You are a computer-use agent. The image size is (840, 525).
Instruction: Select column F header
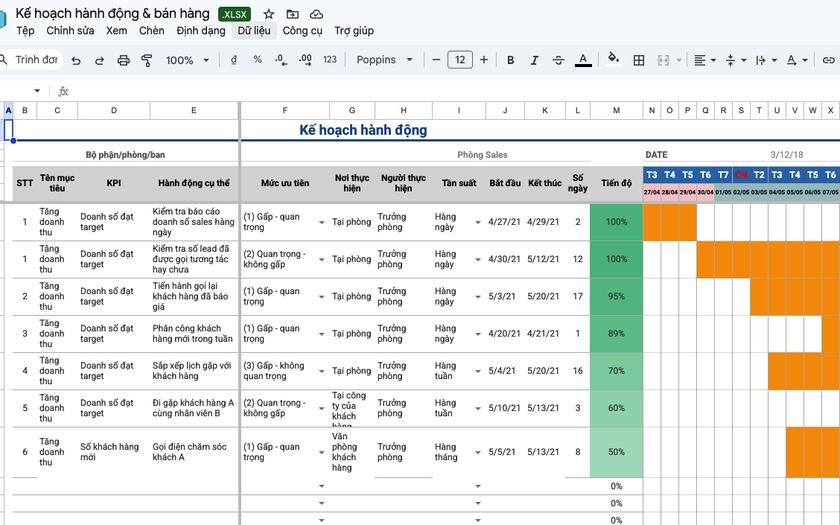pyautogui.click(x=285, y=110)
